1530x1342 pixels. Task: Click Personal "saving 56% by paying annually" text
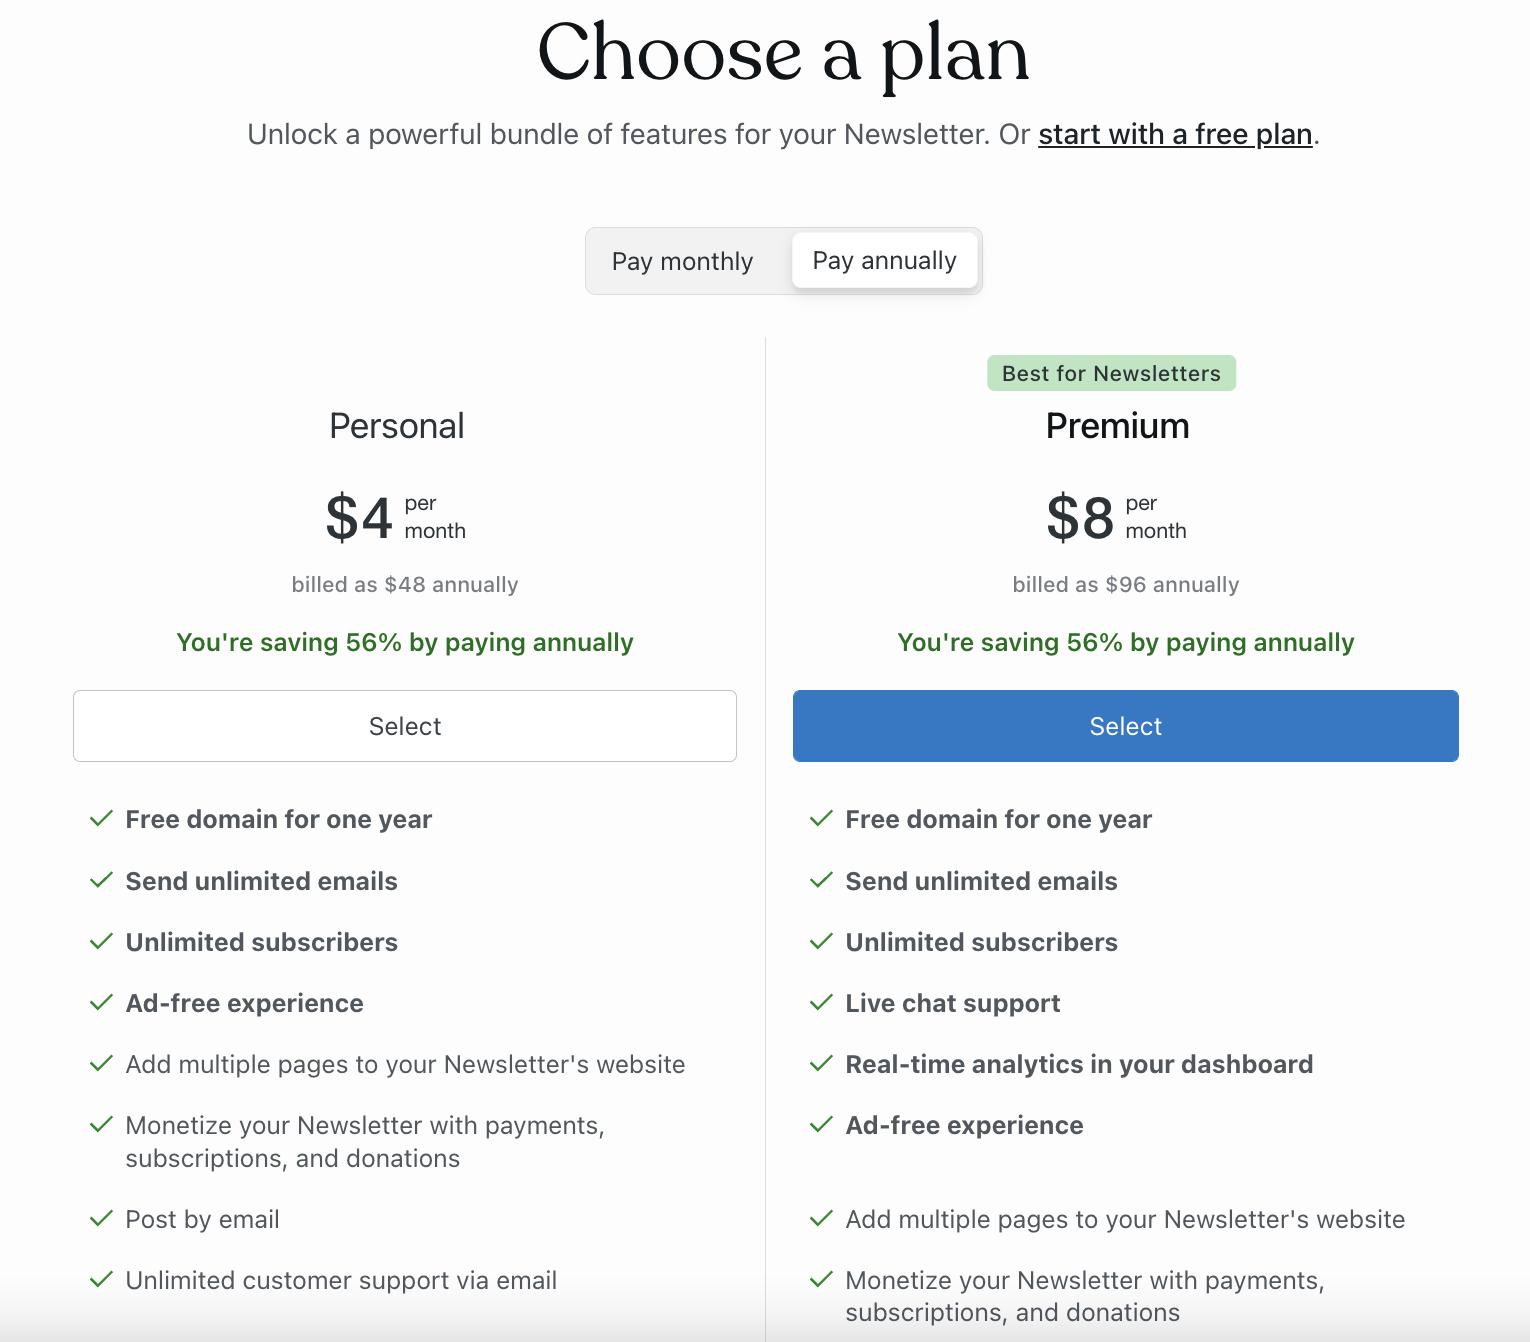tap(405, 642)
